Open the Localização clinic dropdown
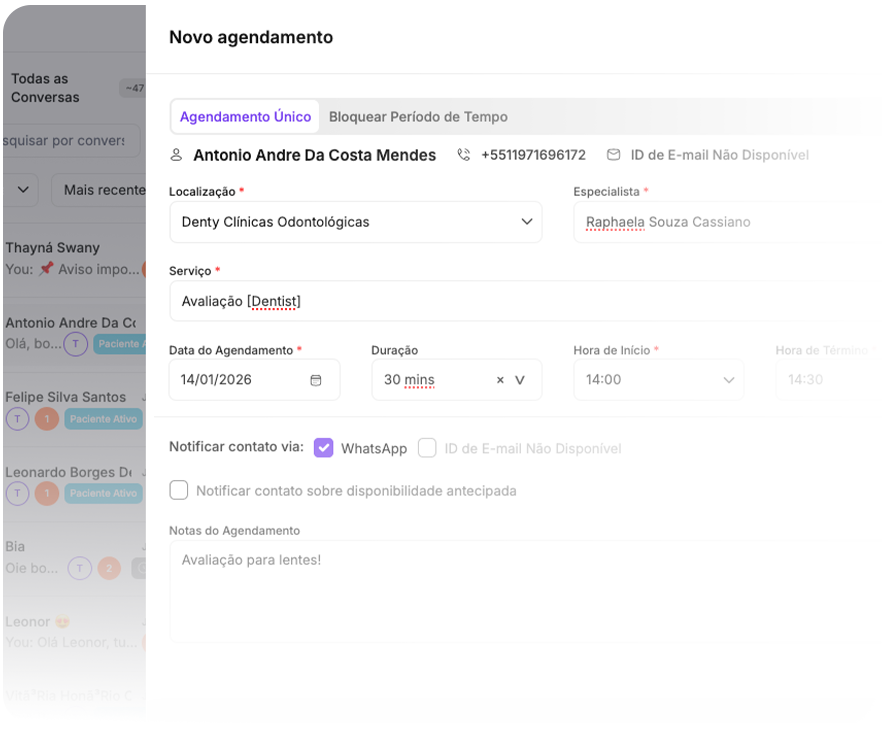 [527, 222]
